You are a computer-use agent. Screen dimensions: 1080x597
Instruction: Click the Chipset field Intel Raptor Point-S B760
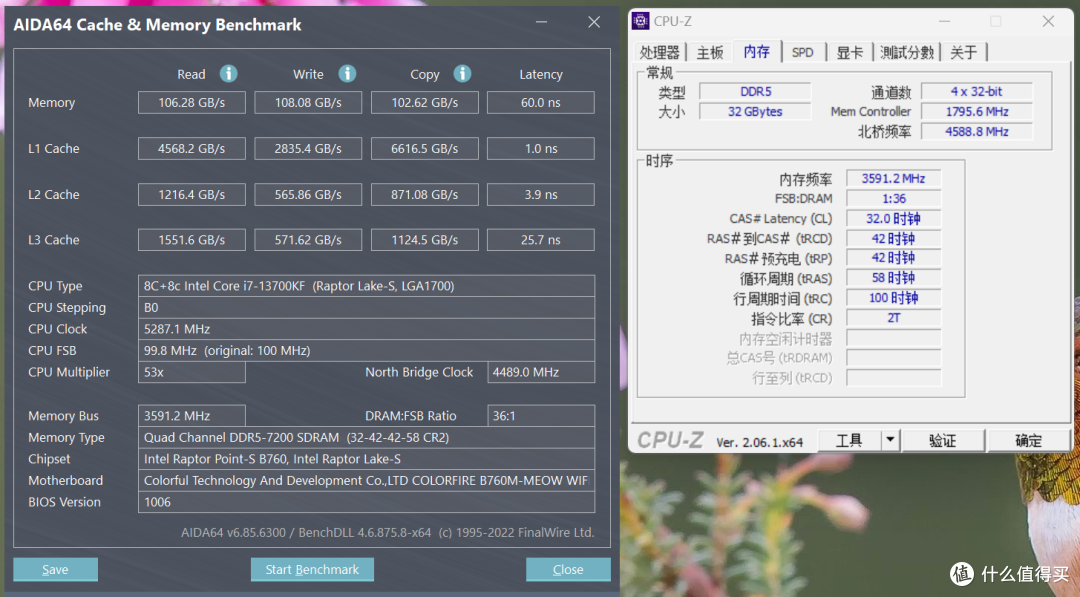[x=366, y=459]
